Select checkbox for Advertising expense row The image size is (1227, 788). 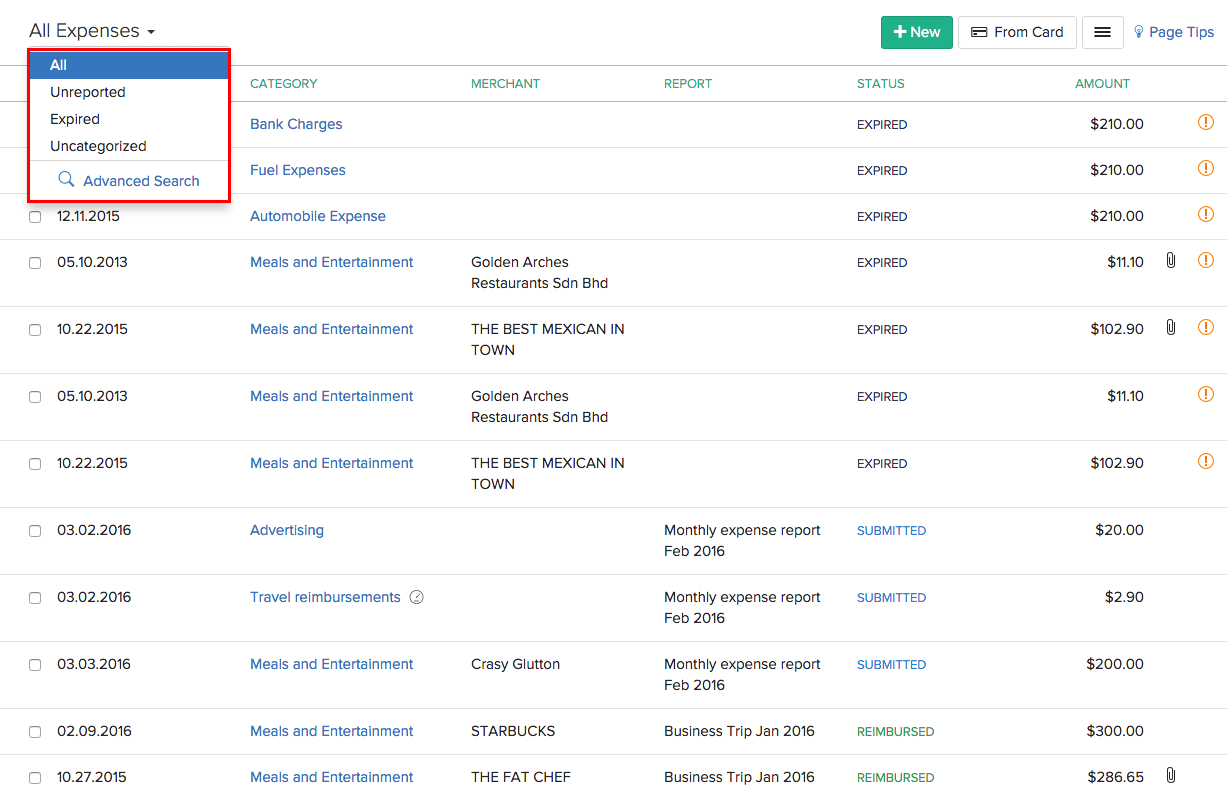[x=35, y=531]
